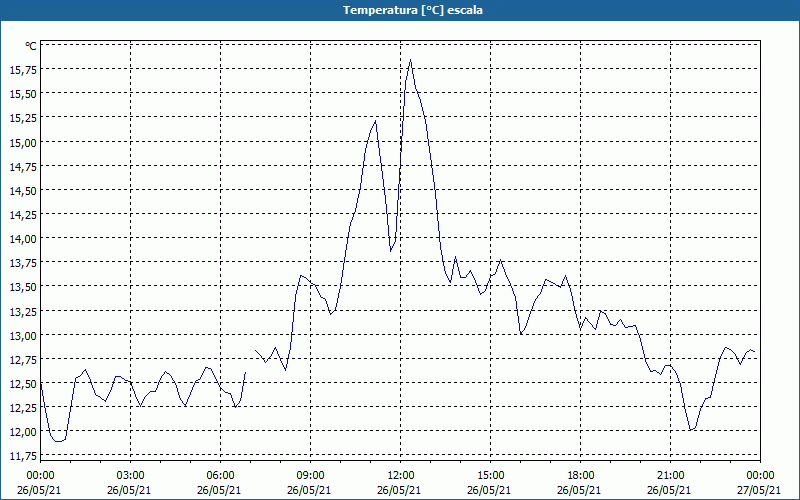800x500 pixels.
Task: Click the 18:00 time label
Action: [x=581, y=476]
